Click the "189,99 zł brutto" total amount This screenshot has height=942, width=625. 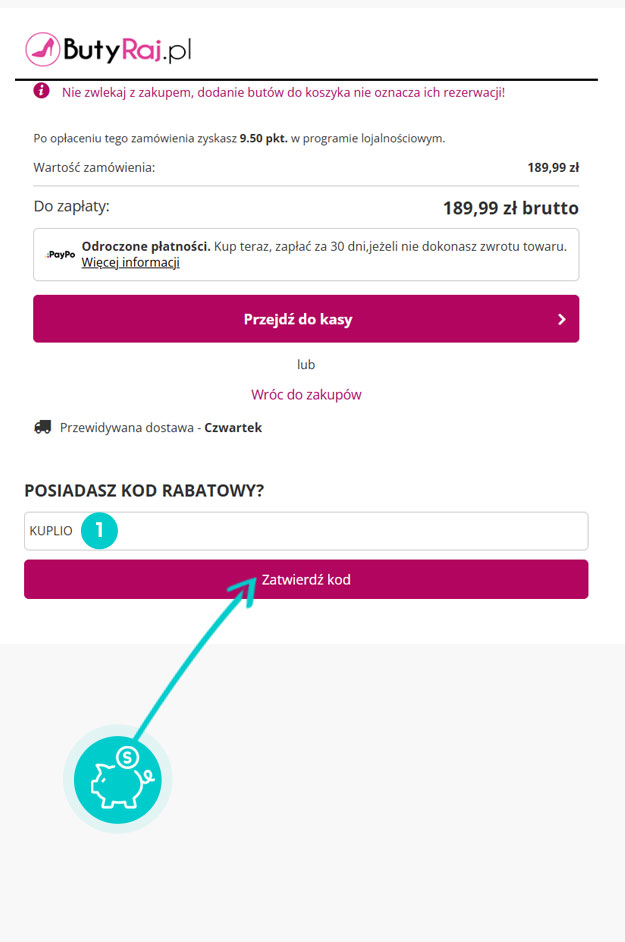pos(510,208)
